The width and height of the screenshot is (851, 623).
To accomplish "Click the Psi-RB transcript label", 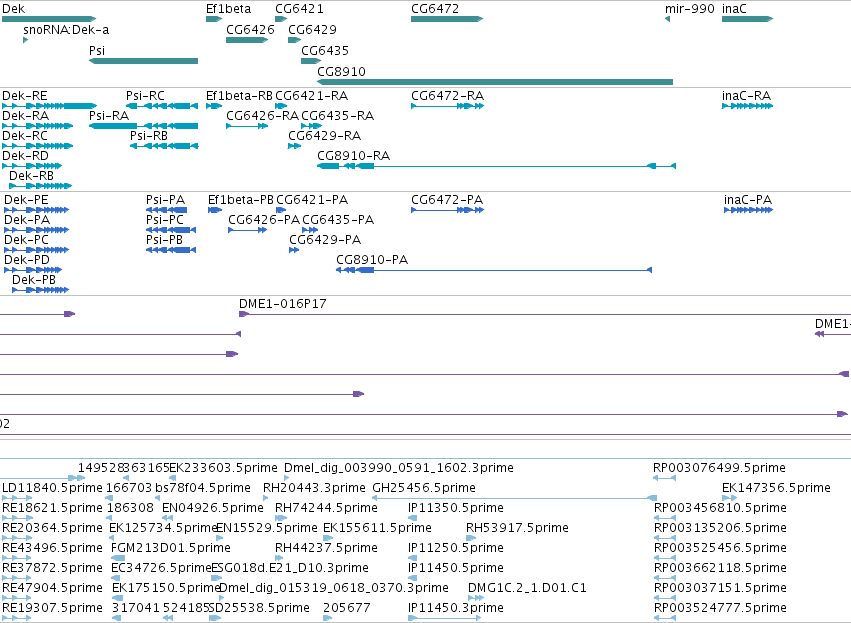I will click(149, 136).
